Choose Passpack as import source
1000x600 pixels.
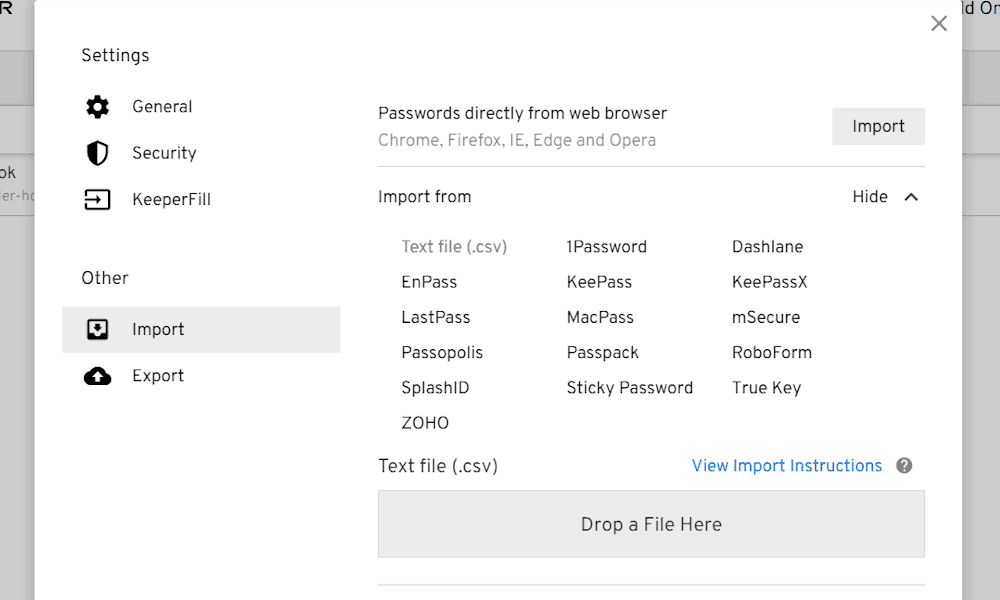[x=603, y=353]
